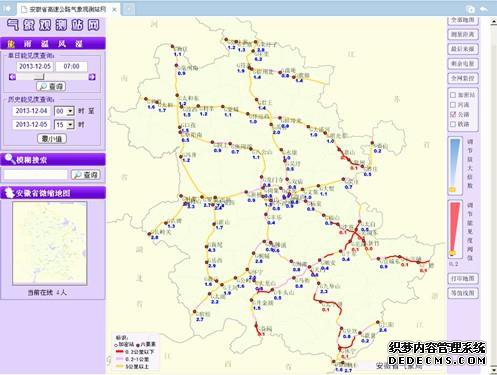Enable the 加密站 checkbox

point(453,95)
